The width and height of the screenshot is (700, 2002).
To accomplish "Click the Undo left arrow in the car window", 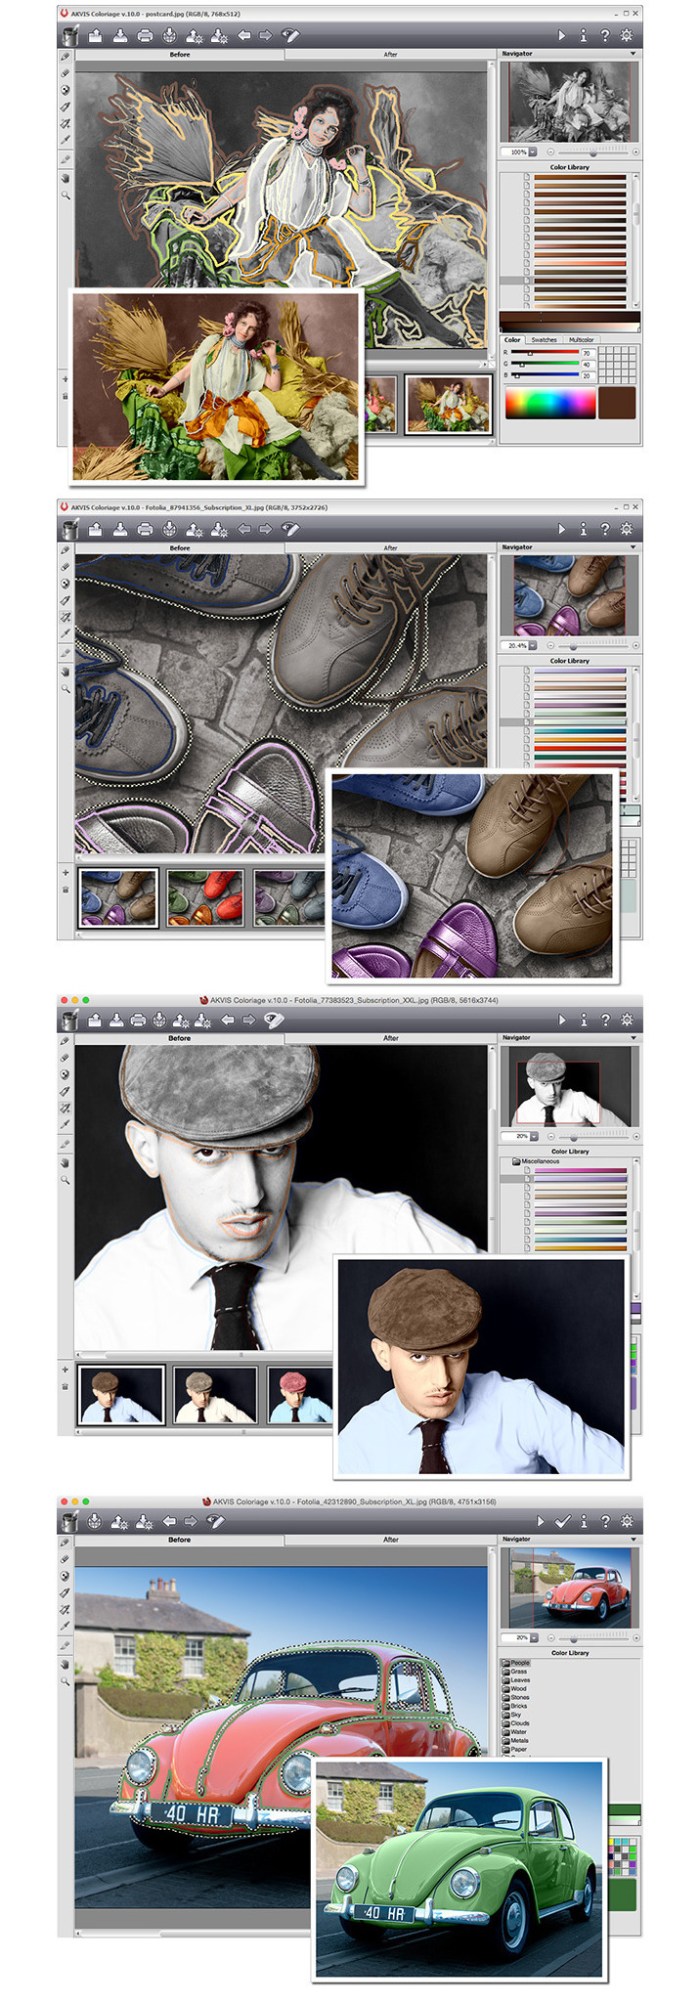I will (x=169, y=1521).
